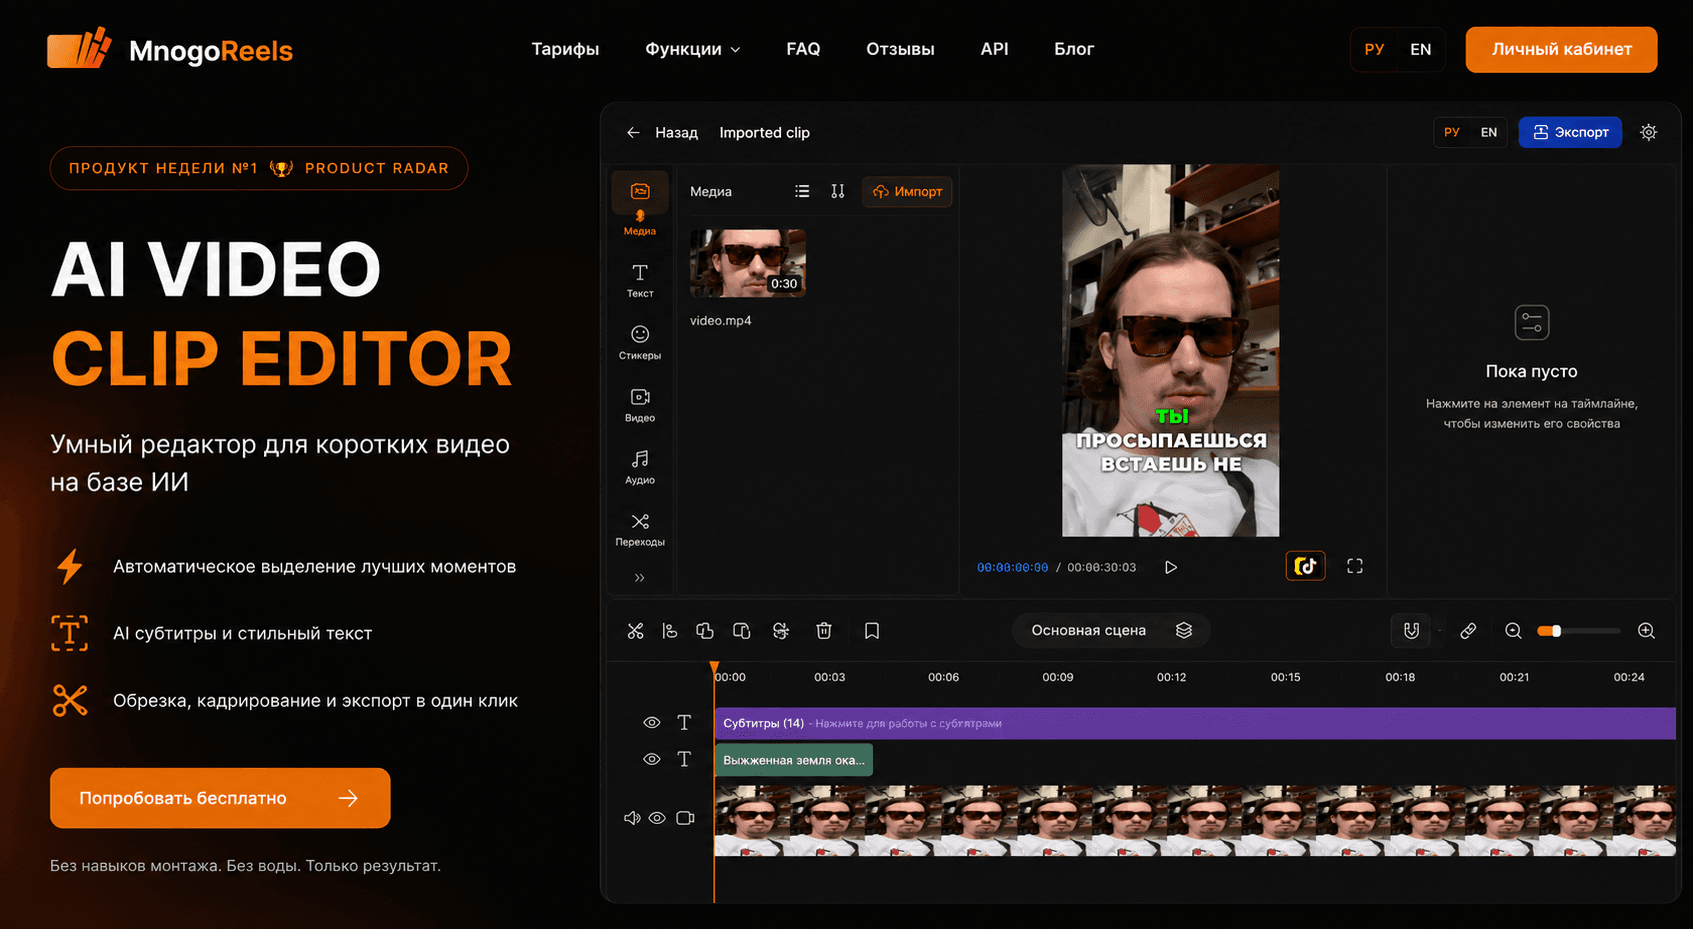Click the Продукт недели Product Radar badge
The width and height of the screenshot is (1693, 929).
(259, 168)
